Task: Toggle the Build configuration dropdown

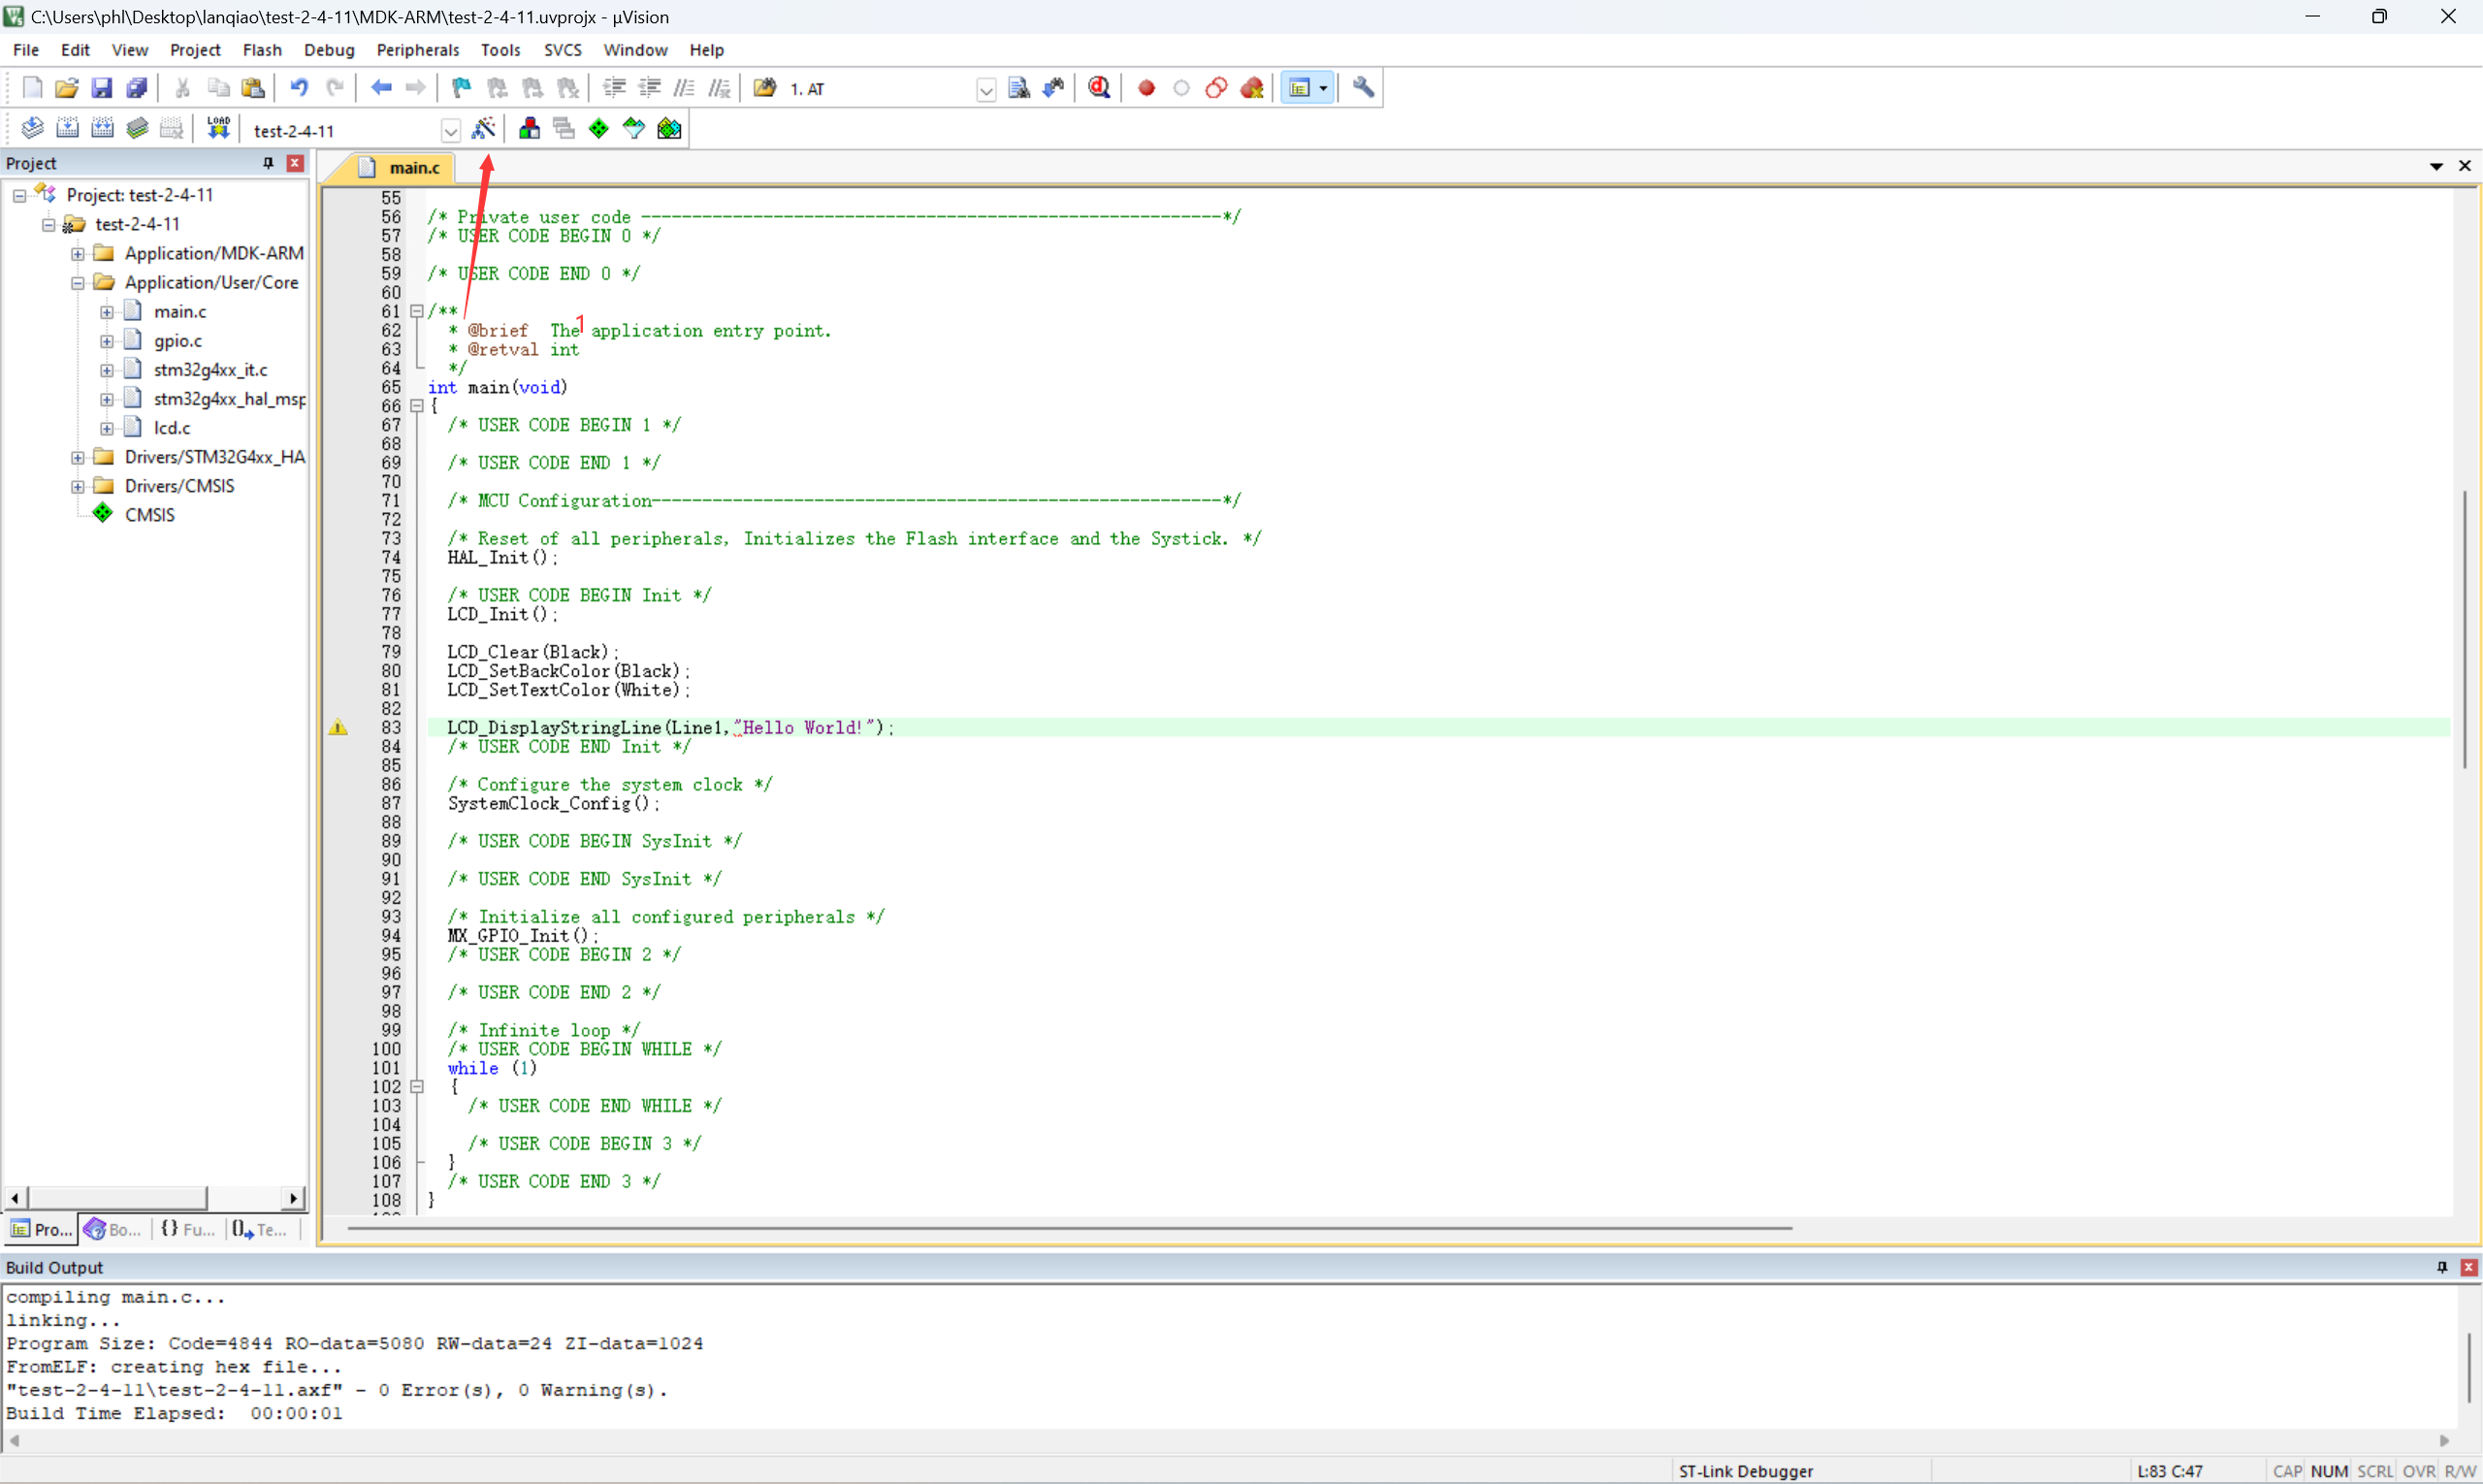Action: pos(448,127)
